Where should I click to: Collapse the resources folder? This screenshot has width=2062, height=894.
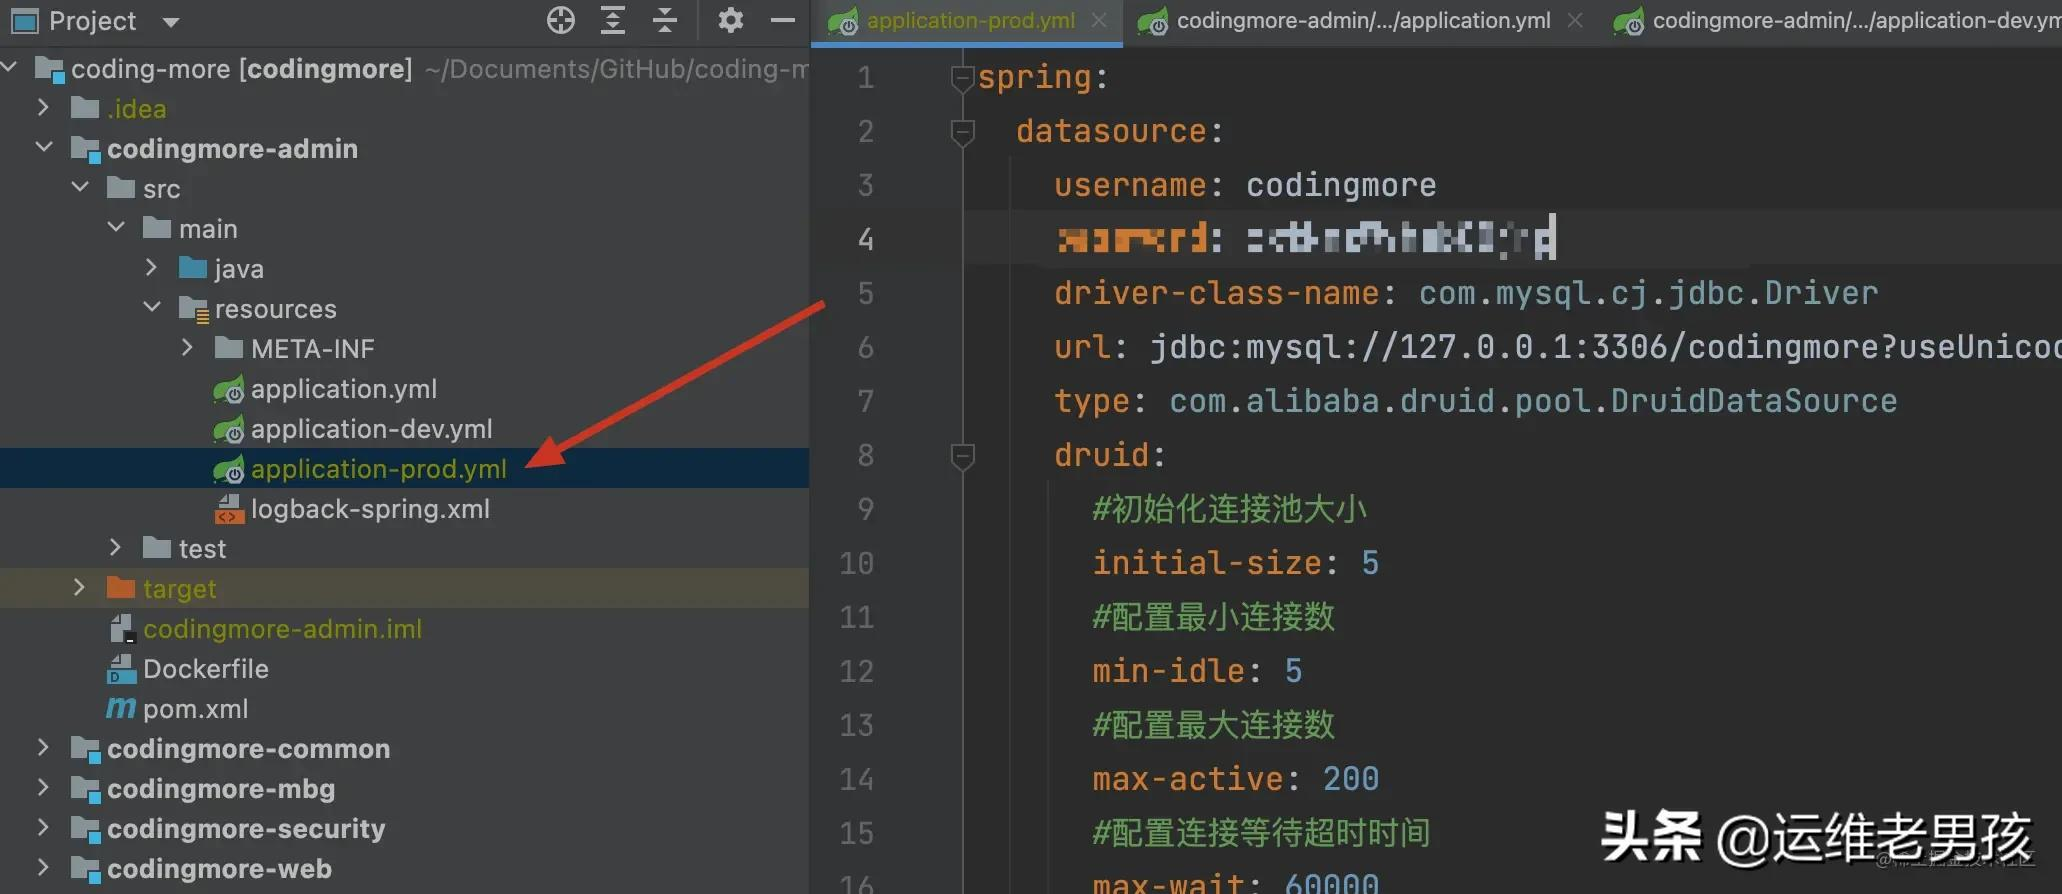point(152,307)
